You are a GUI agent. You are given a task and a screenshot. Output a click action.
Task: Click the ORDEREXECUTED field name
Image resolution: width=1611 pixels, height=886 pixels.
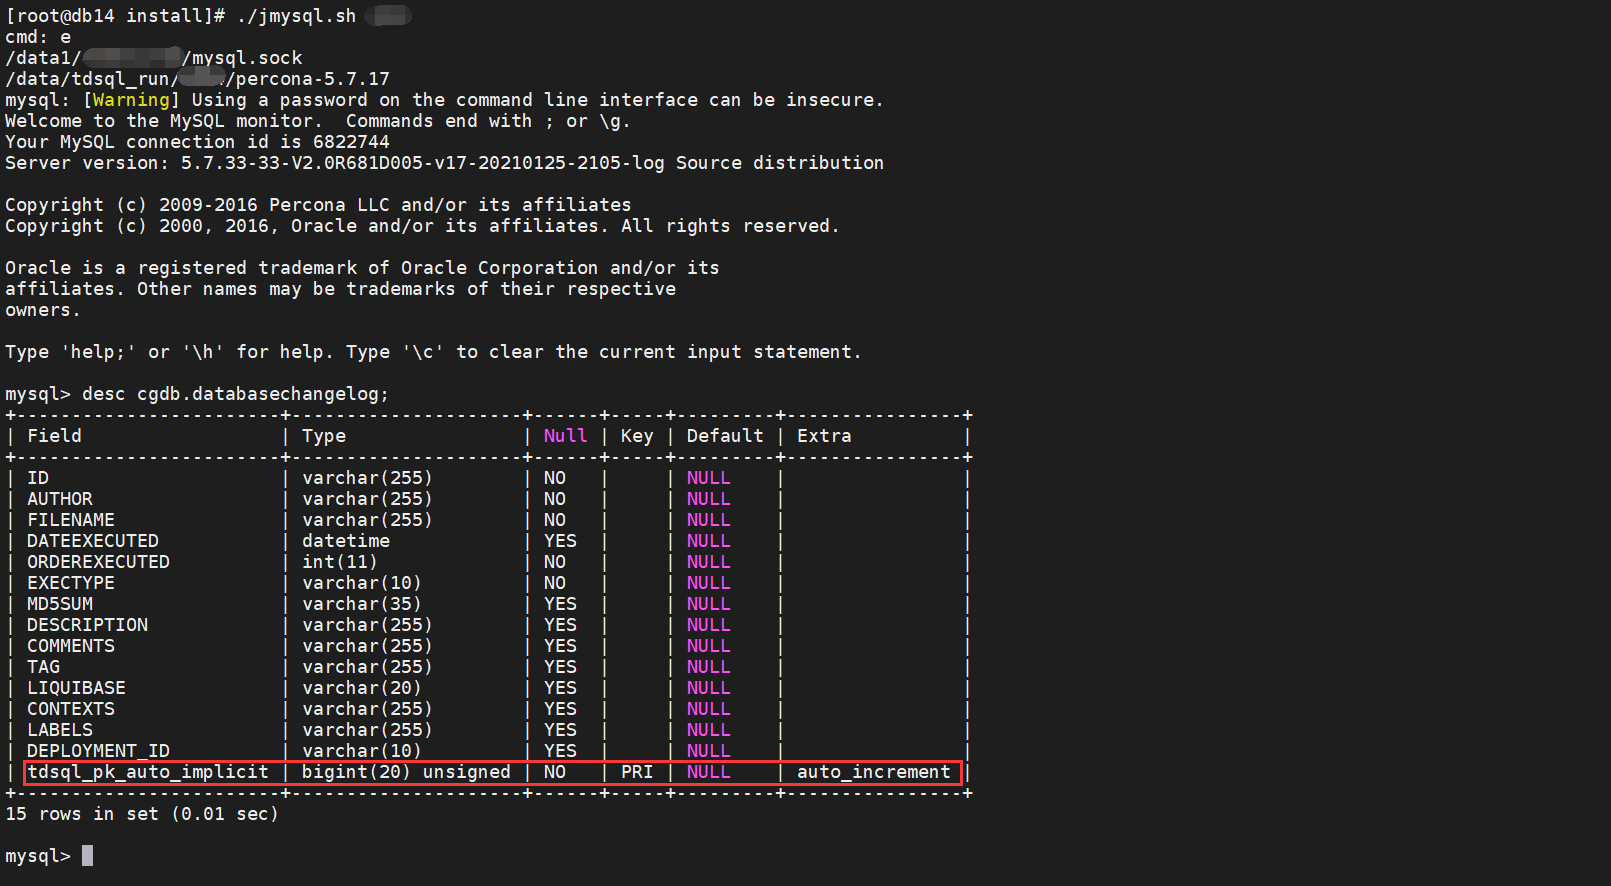[98, 562]
